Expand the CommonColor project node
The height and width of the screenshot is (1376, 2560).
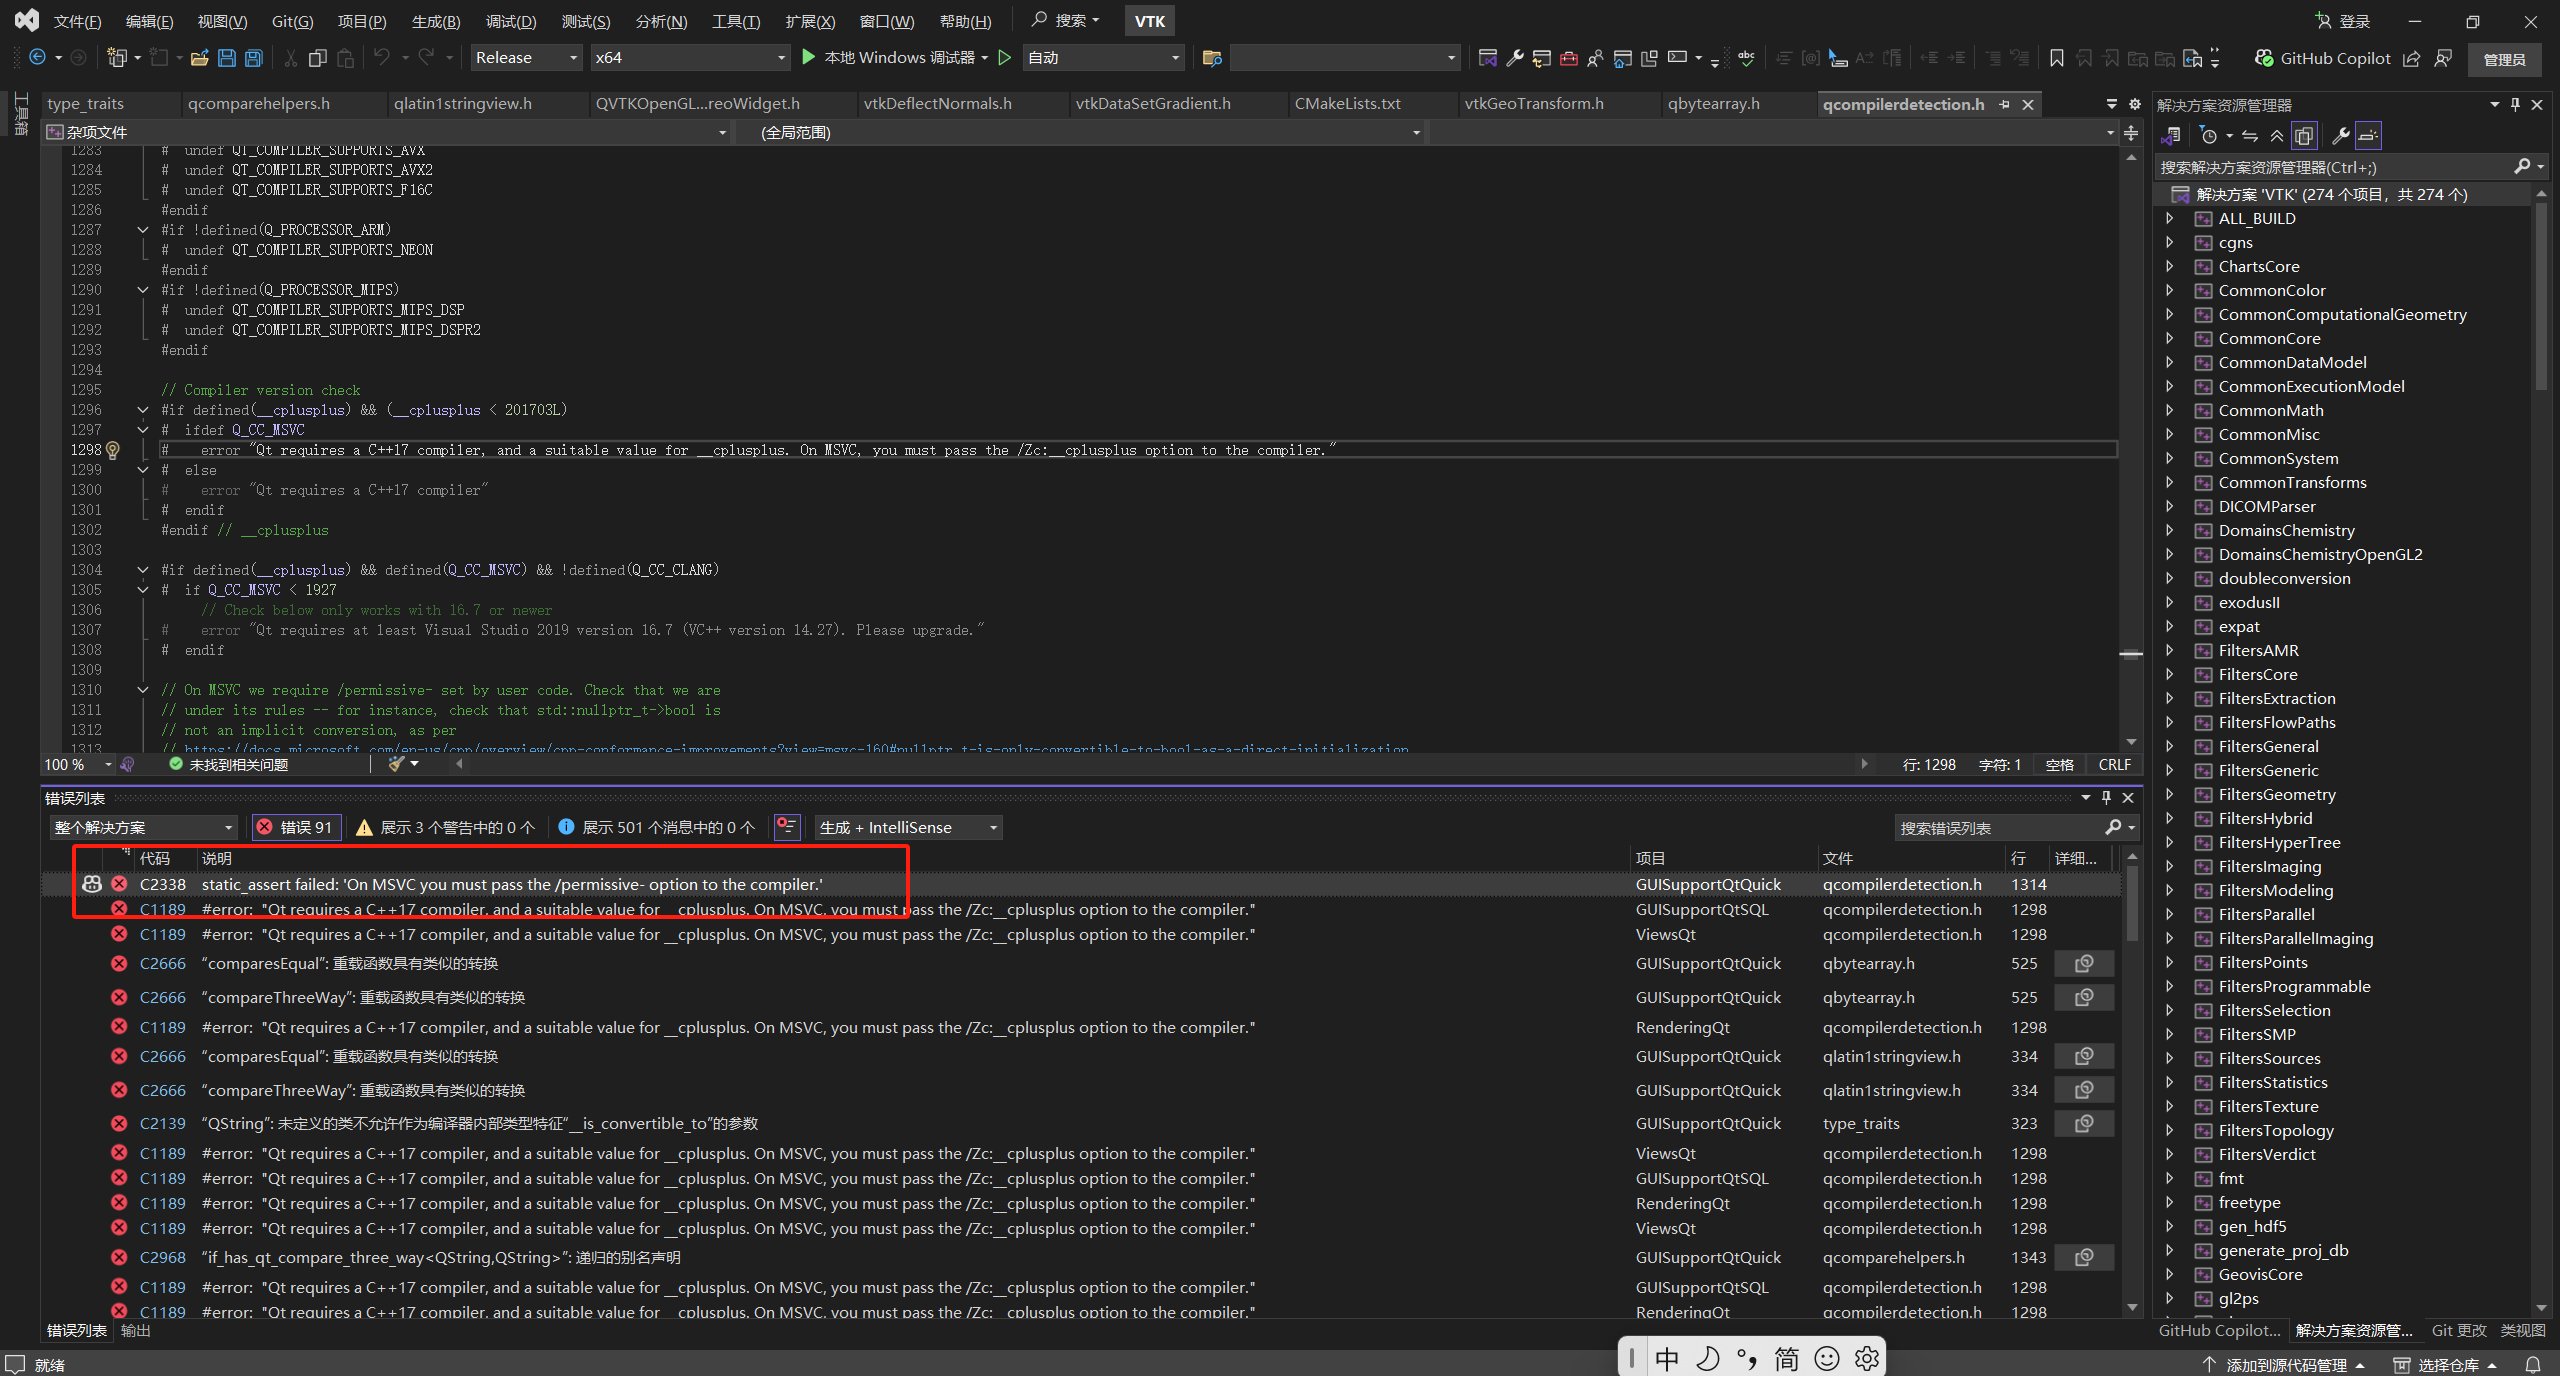2170,290
